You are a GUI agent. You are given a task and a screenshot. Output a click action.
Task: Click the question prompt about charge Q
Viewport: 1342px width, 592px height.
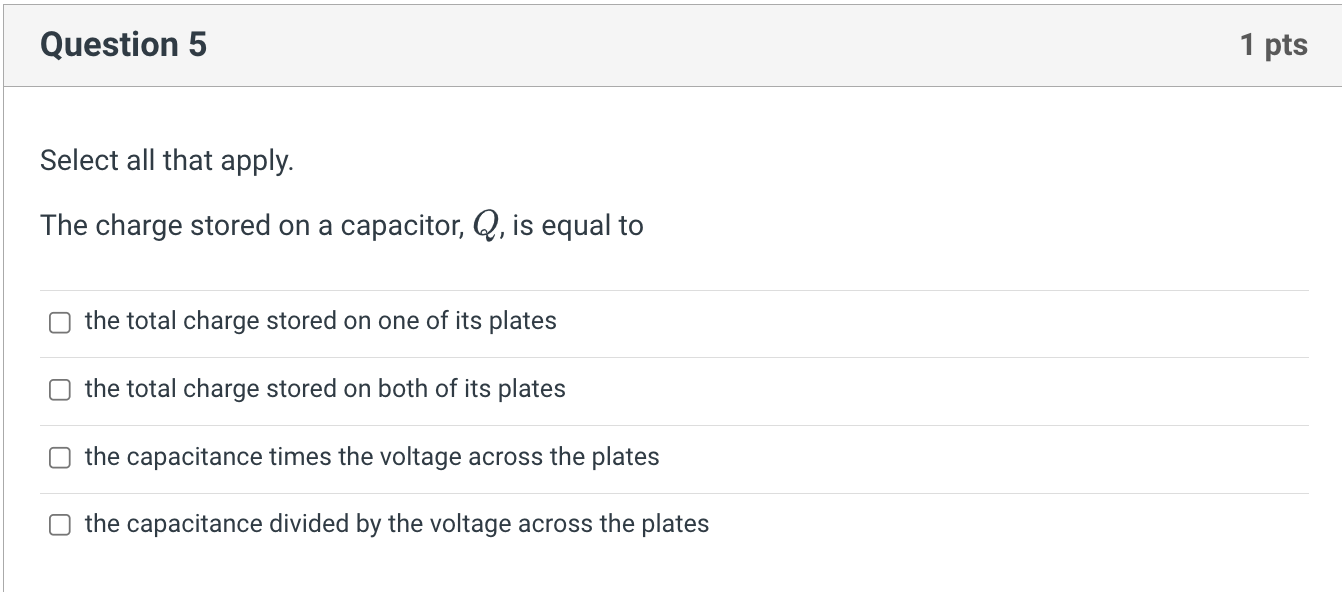click(340, 225)
